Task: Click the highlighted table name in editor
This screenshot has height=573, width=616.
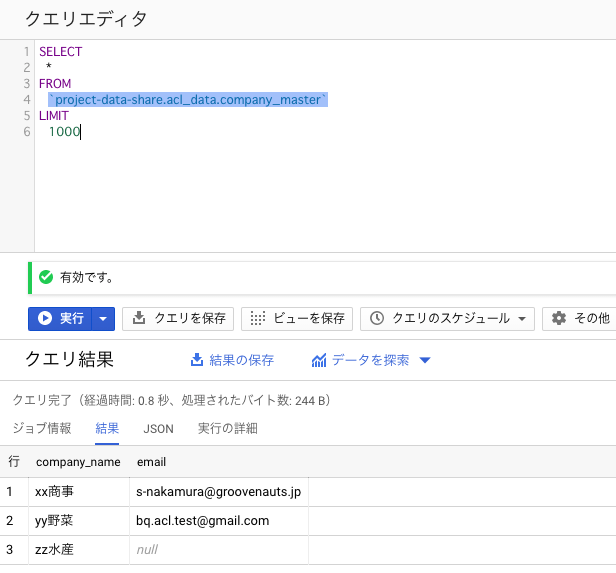Action: (188, 100)
